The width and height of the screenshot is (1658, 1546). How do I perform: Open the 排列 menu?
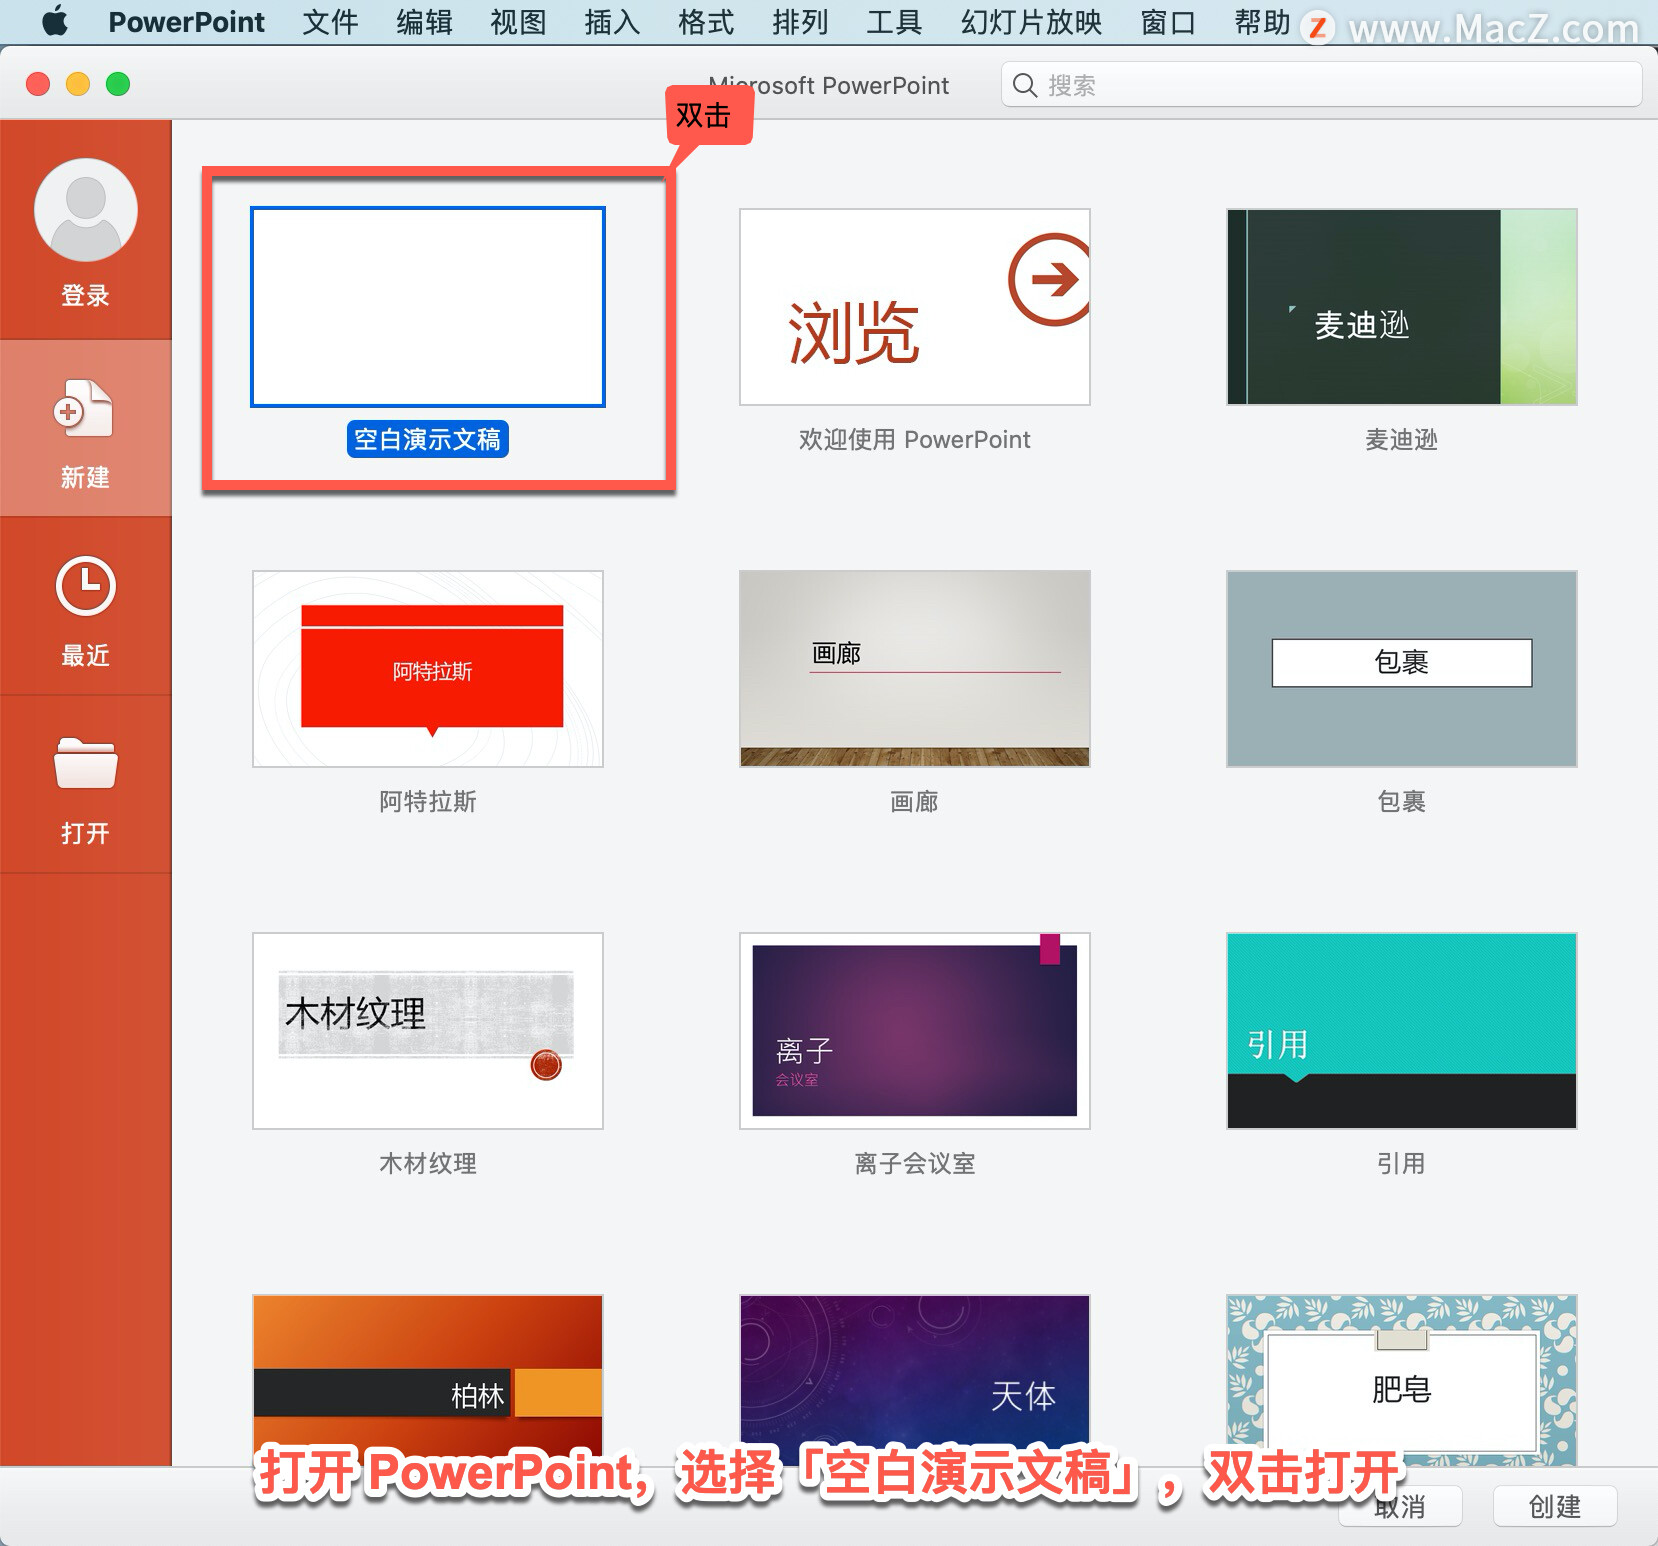[x=800, y=22]
